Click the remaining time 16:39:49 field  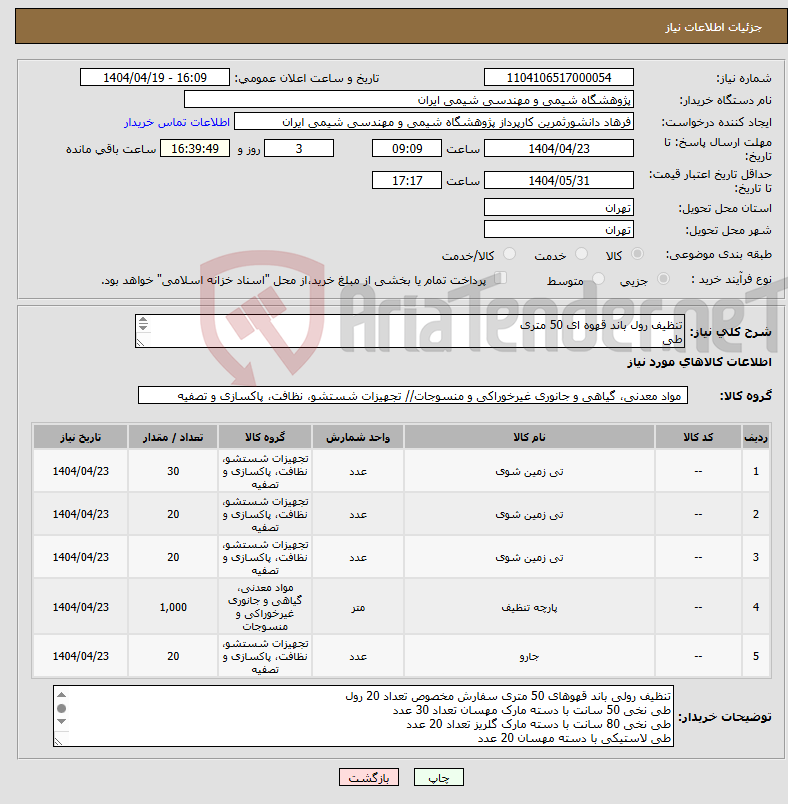[x=195, y=148]
